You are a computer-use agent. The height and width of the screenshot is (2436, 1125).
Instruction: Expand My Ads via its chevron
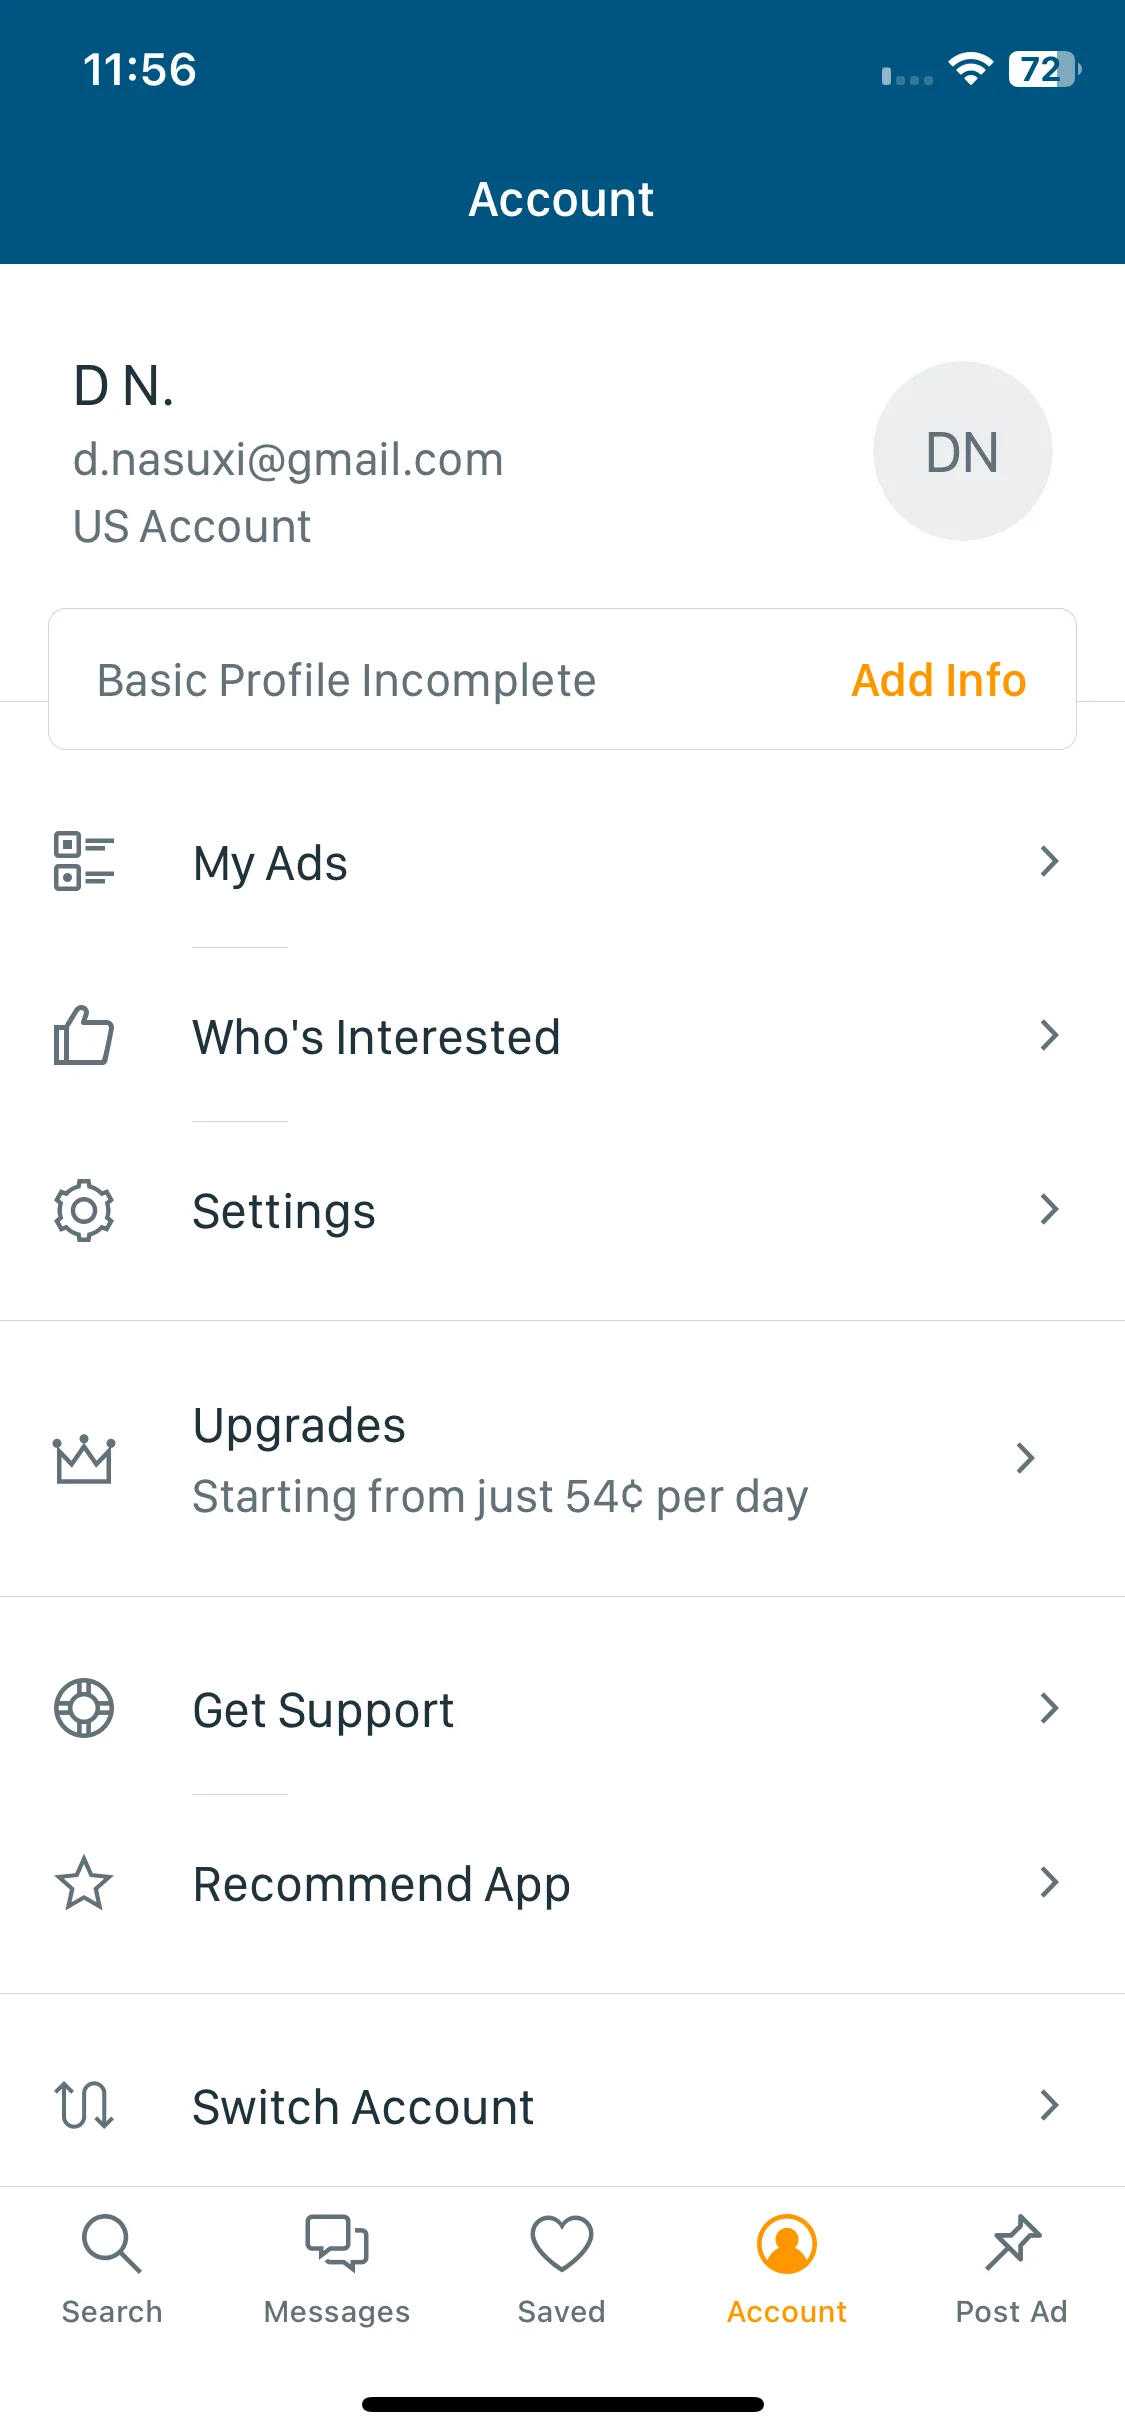click(x=1049, y=861)
